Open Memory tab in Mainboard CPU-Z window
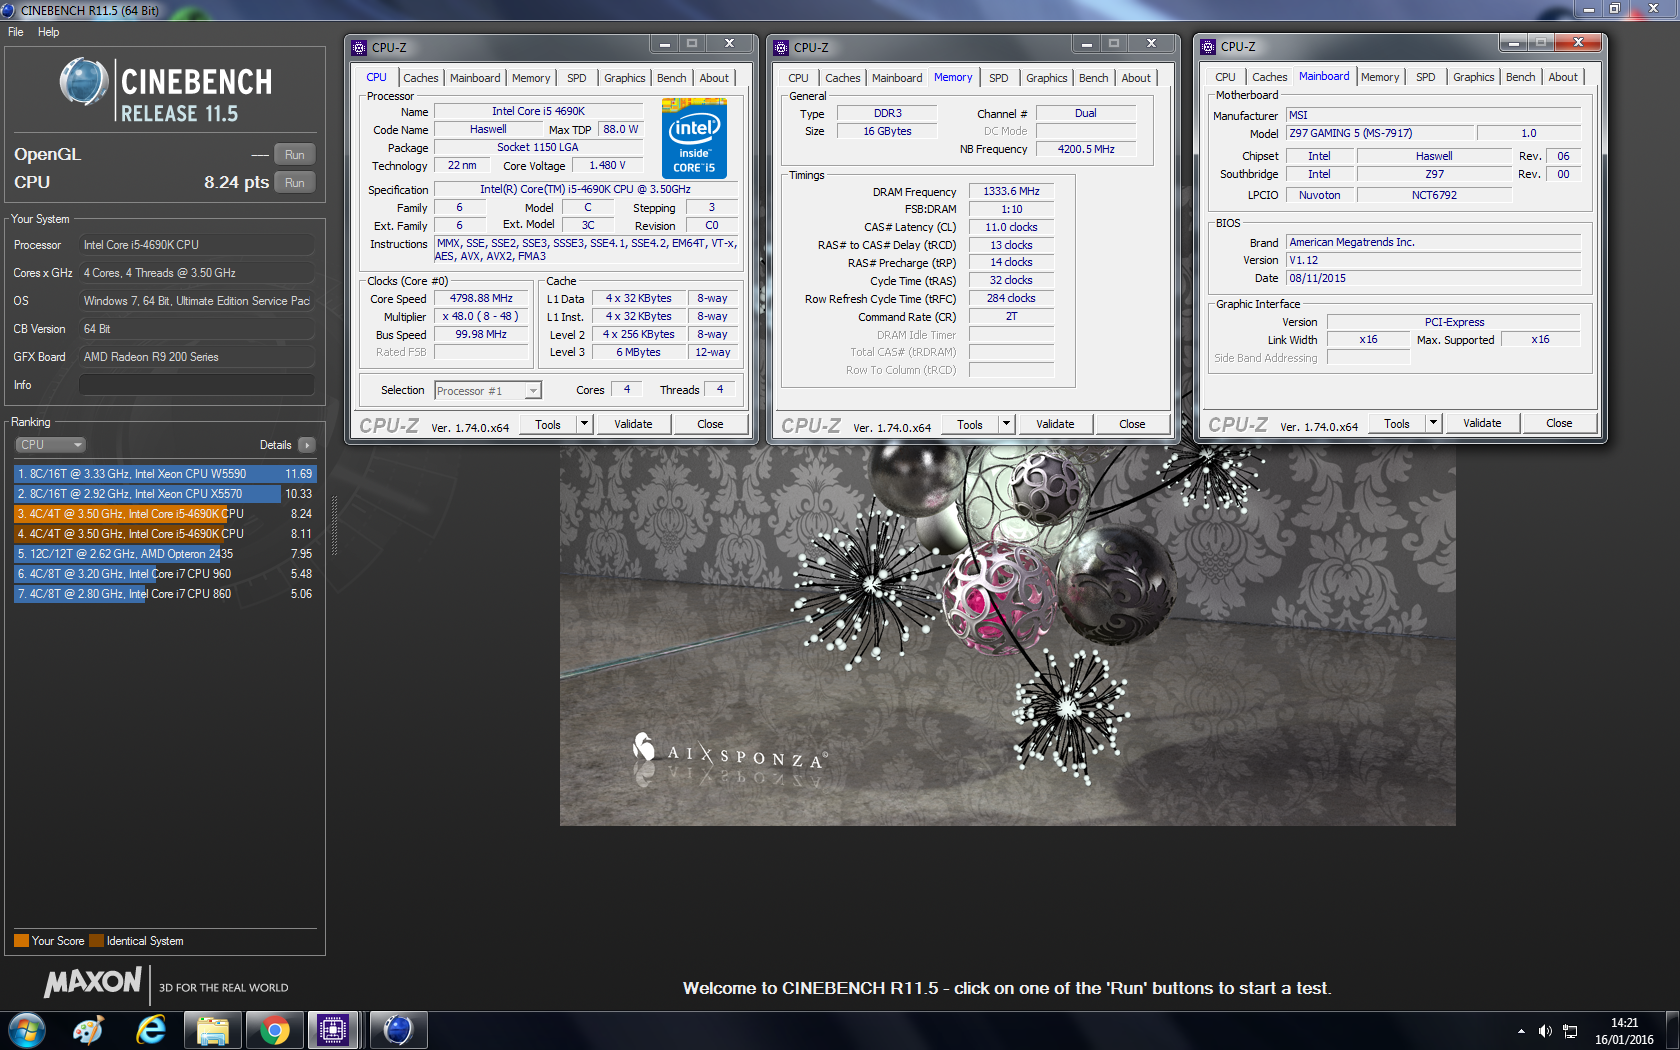 [x=1380, y=77]
